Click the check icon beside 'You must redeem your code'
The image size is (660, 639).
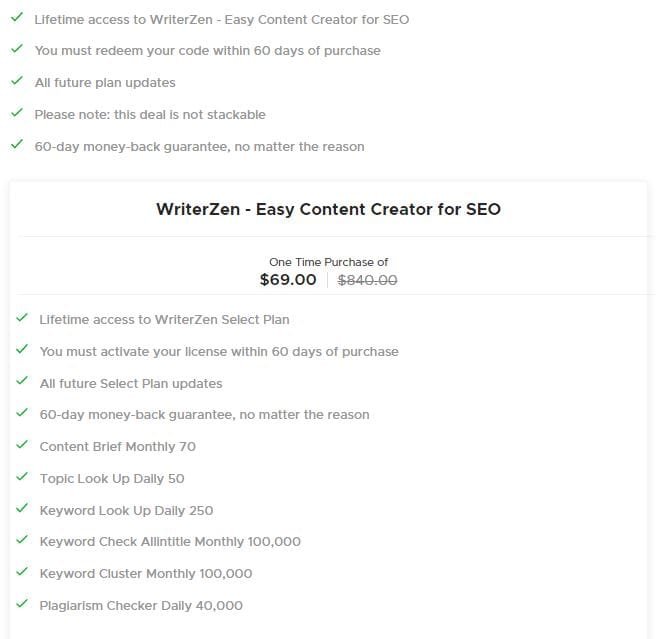[x=16, y=49]
